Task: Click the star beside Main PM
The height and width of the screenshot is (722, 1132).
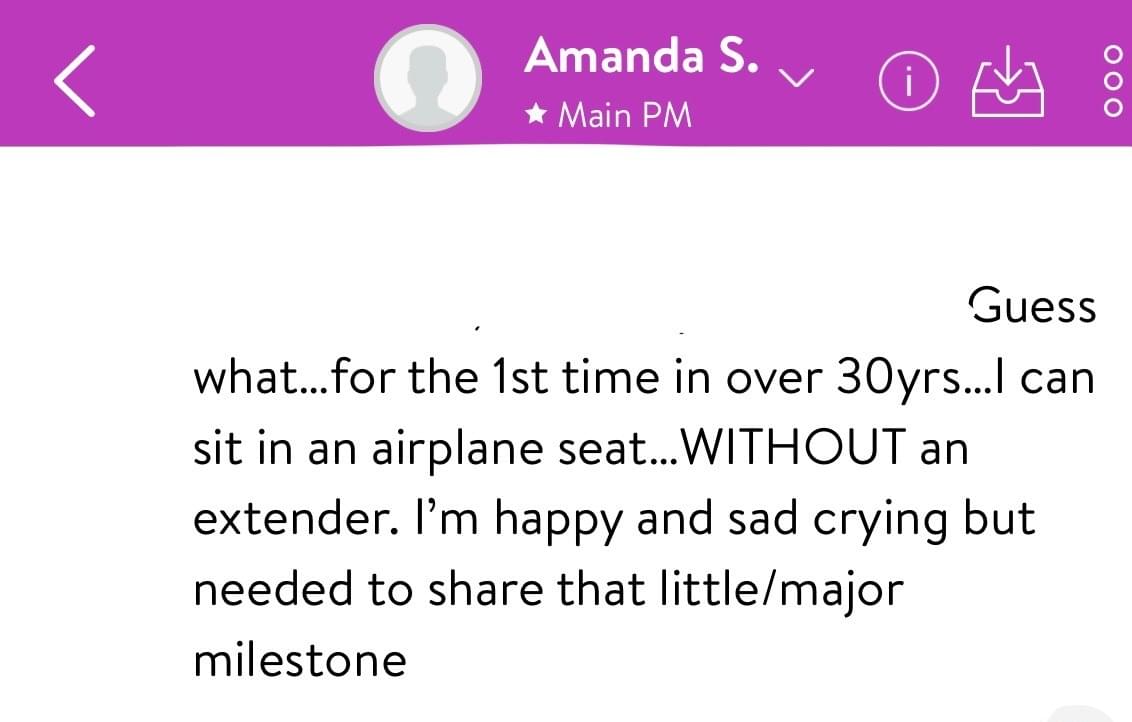Action: pos(536,113)
